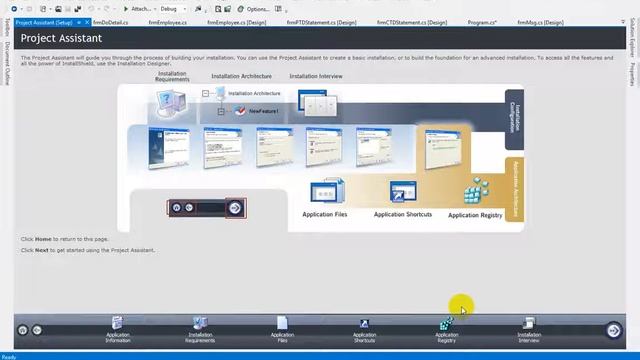This screenshot has height=360, width=640.
Task: Click the Application Shortcuts icon in the diagram
Action: (403, 191)
